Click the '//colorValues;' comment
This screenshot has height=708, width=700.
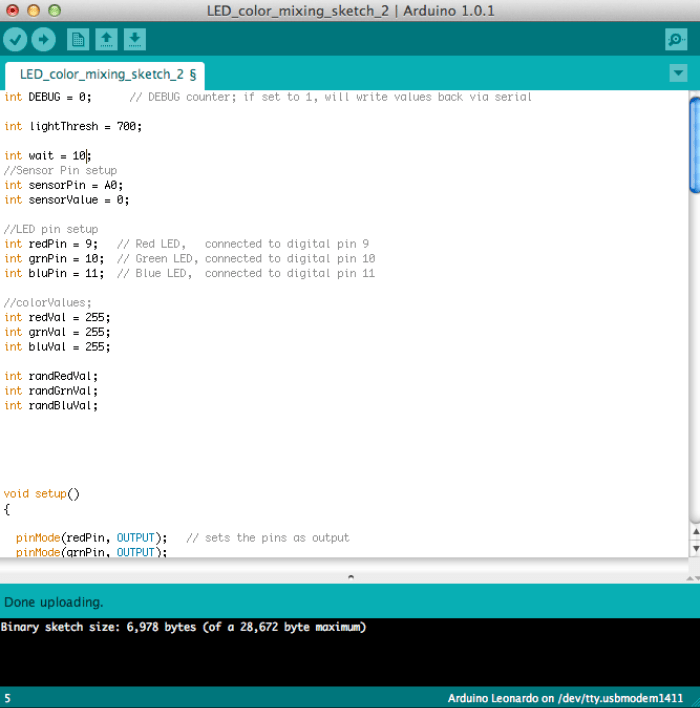pyautogui.click(x=48, y=303)
